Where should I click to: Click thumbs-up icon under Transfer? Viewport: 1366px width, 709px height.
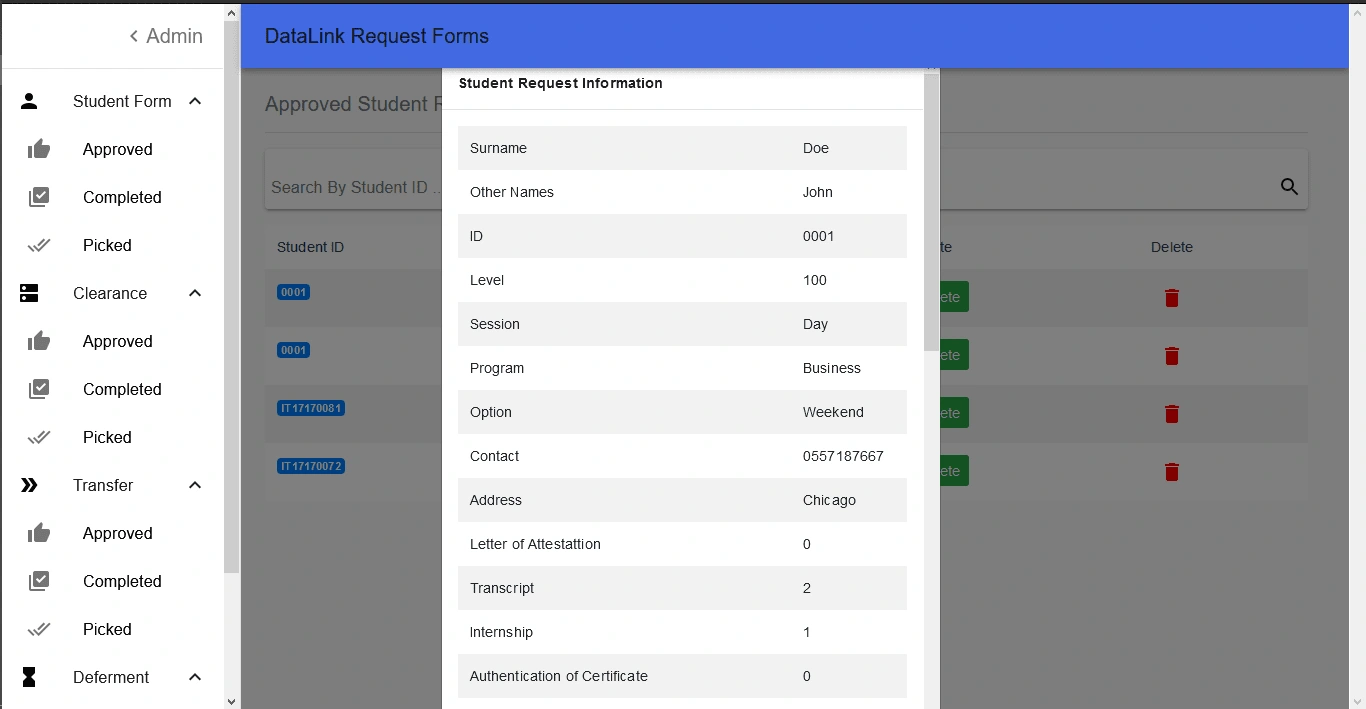click(x=39, y=533)
